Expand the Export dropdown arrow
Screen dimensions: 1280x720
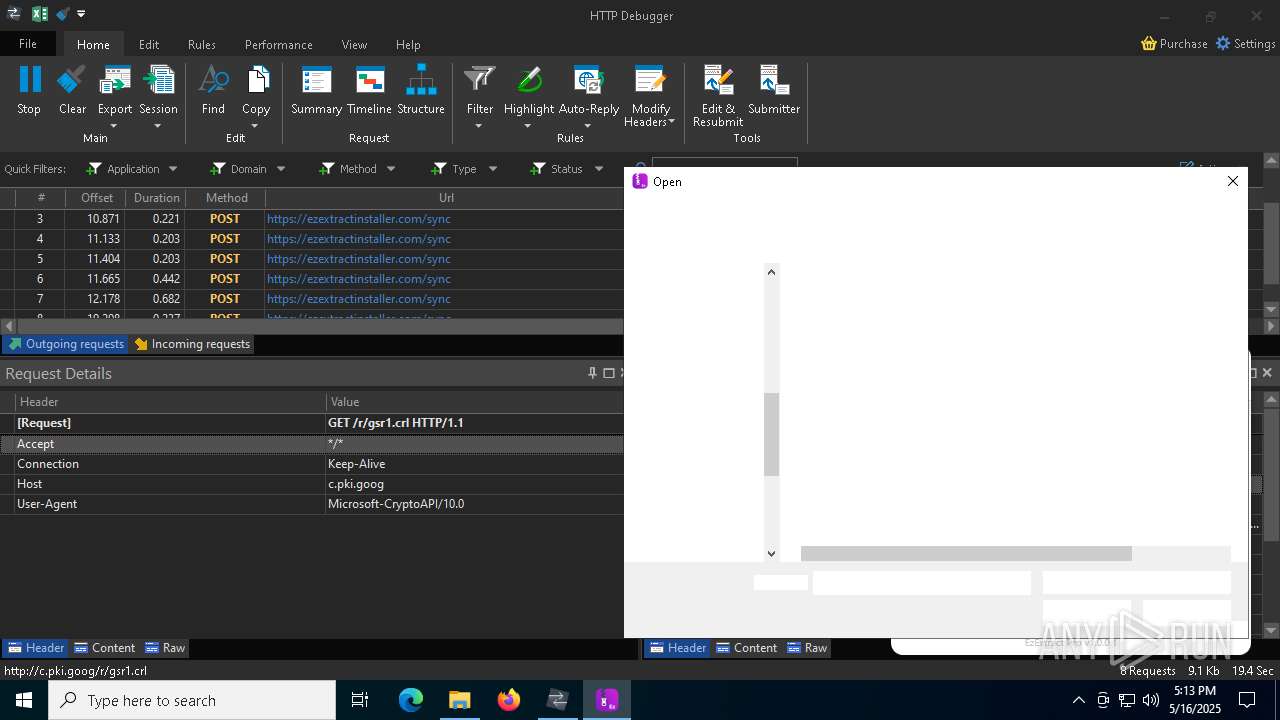(114, 126)
